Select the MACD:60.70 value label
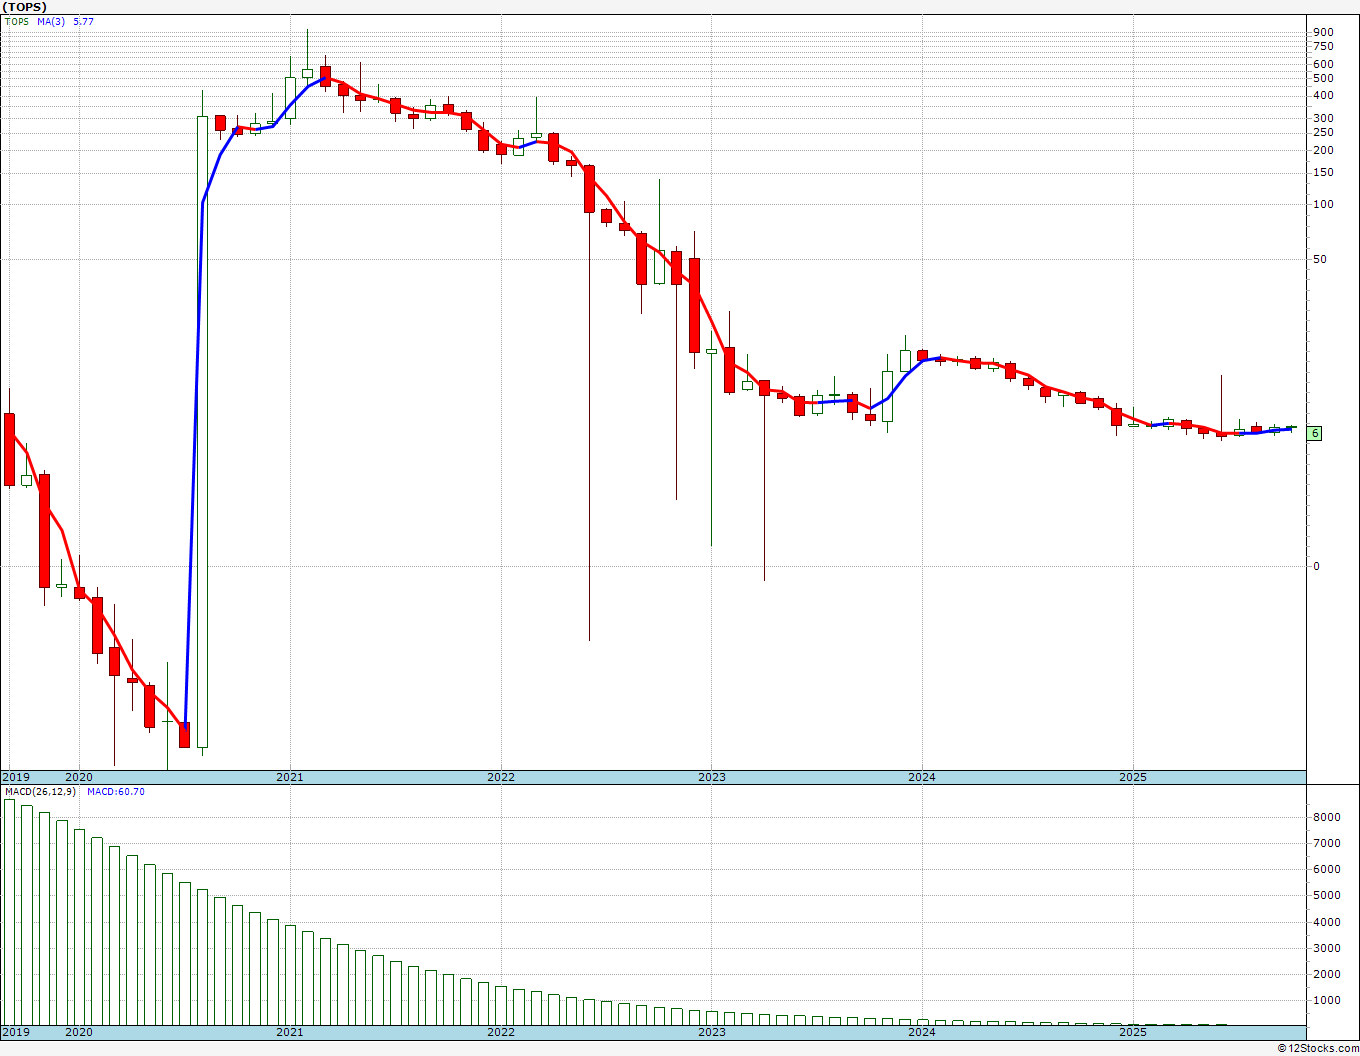1360x1056 pixels. pyautogui.click(x=116, y=792)
